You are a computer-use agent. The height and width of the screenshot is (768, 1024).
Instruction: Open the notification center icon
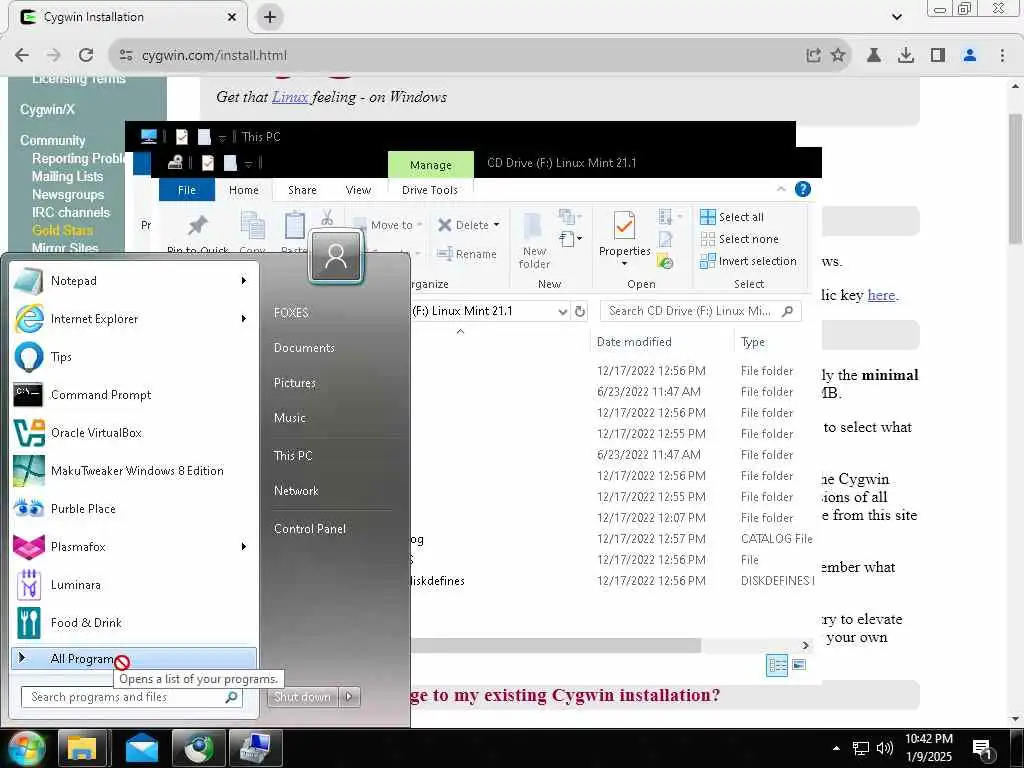[x=982, y=749]
